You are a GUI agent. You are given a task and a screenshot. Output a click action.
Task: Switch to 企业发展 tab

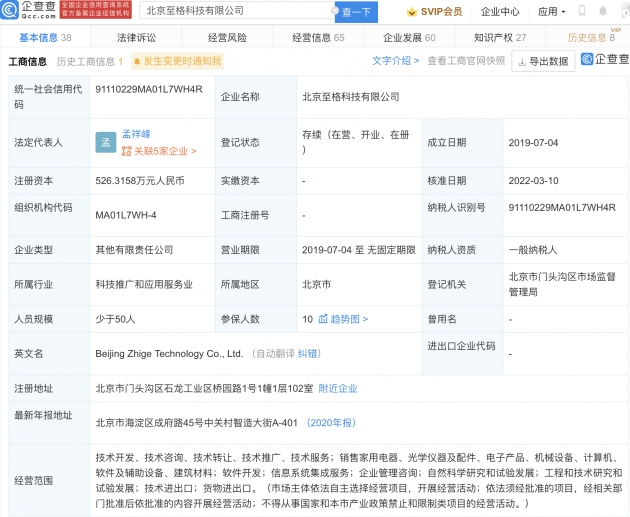pos(409,37)
